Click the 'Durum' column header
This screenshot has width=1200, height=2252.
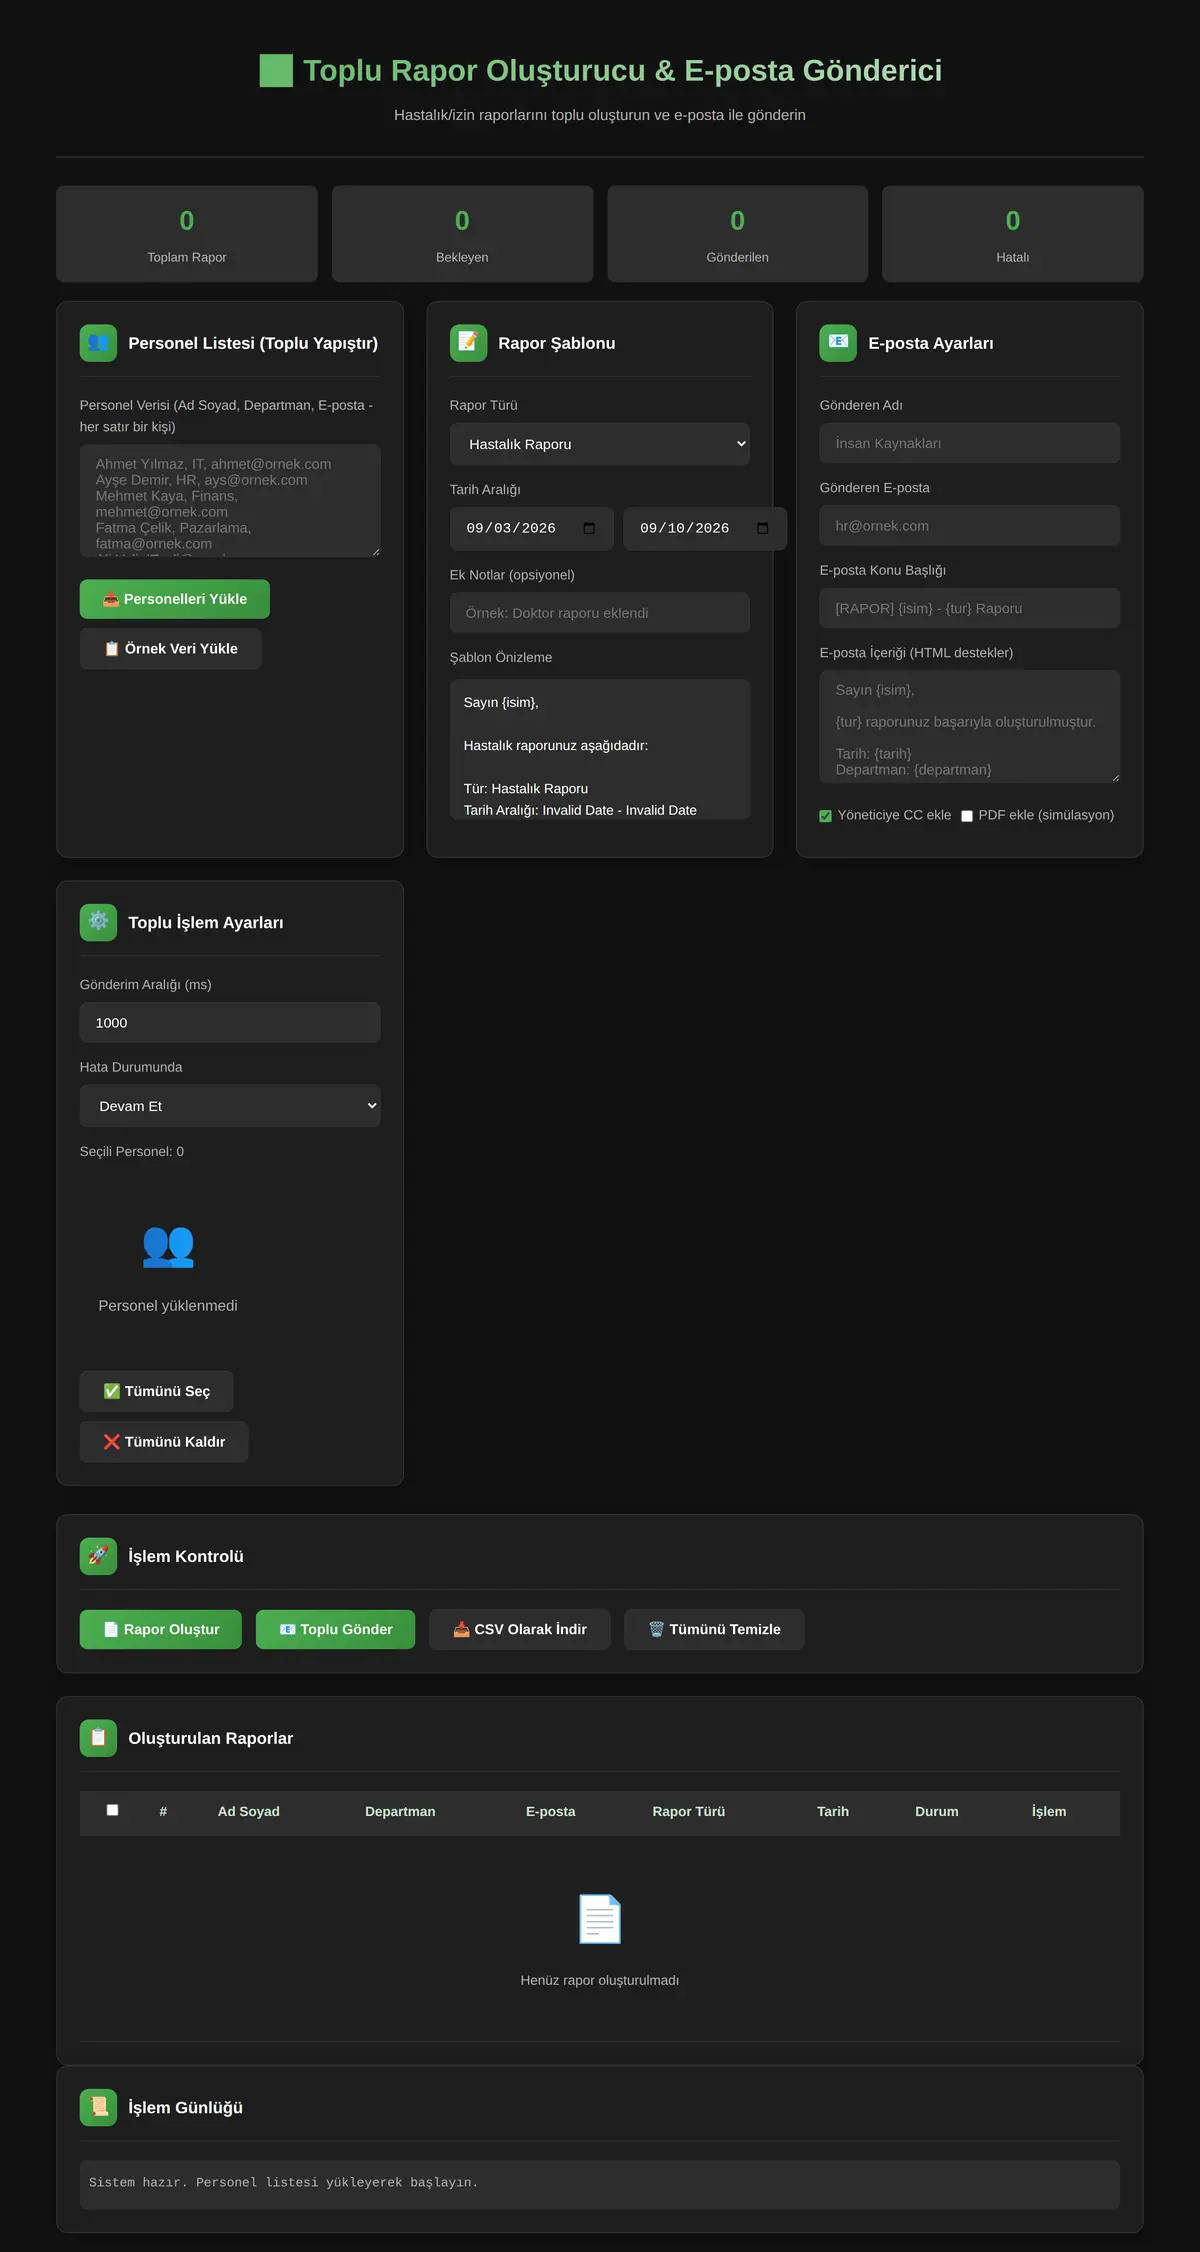point(937,1811)
